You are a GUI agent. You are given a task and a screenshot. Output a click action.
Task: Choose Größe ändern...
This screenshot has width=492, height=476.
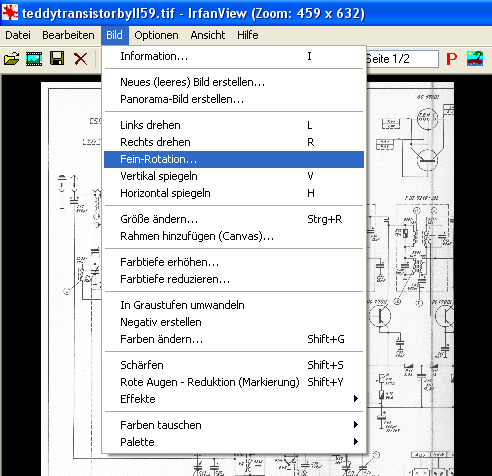tap(234, 219)
